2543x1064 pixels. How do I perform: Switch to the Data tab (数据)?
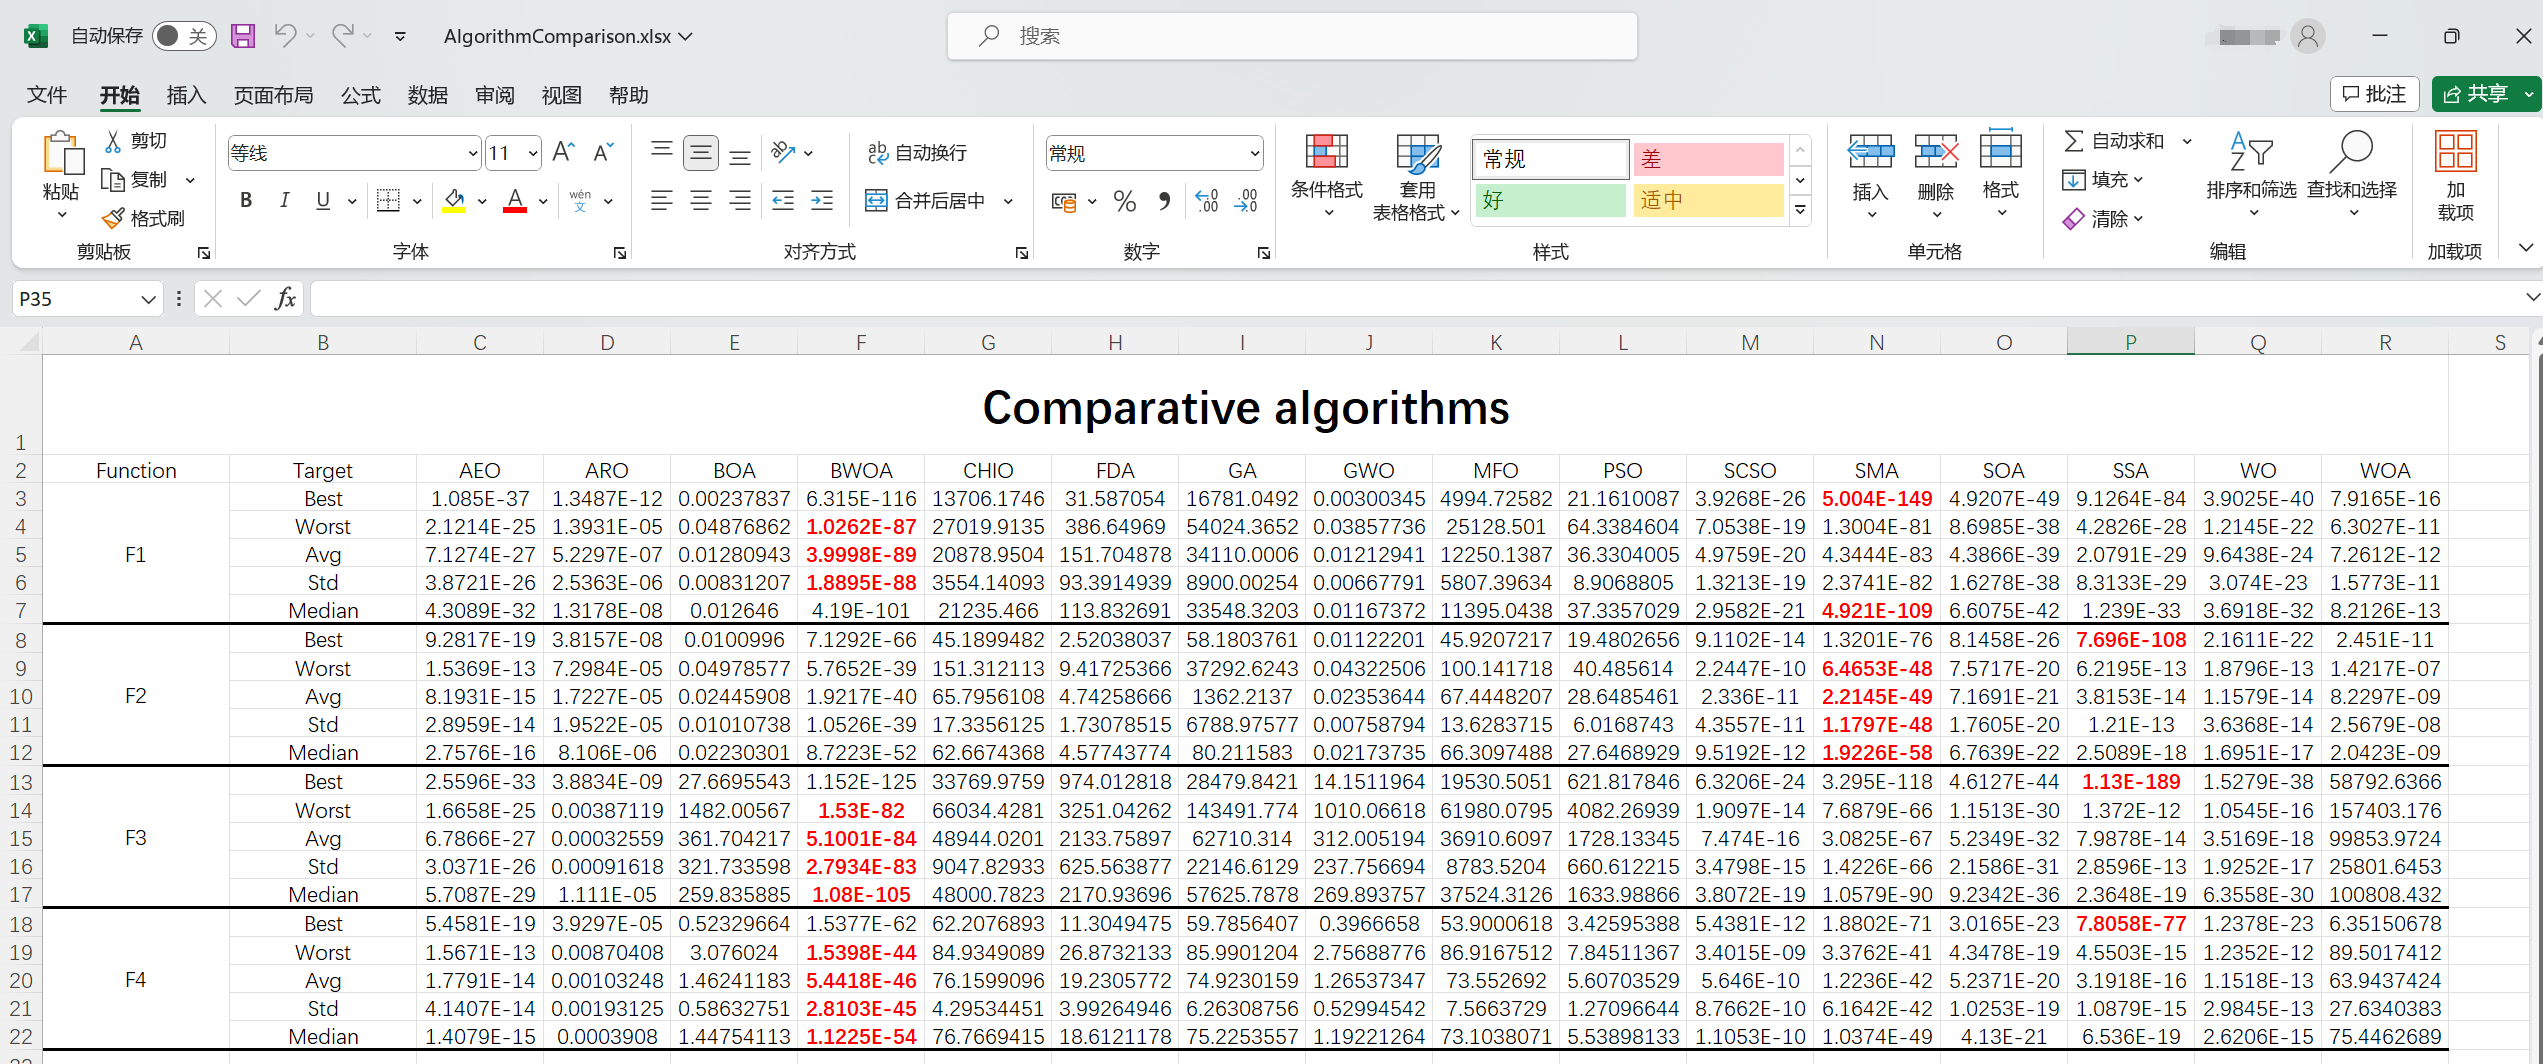pyautogui.click(x=428, y=95)
